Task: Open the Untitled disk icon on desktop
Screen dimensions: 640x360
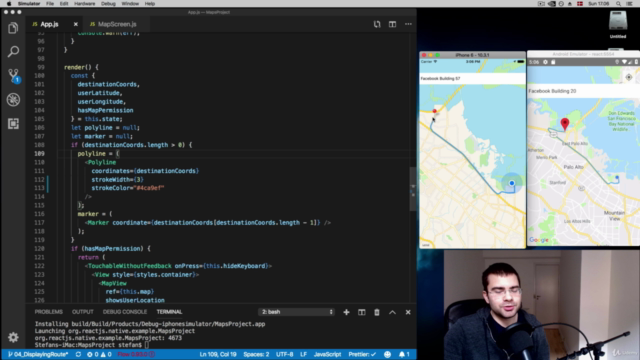Action: tap(618, 24)
